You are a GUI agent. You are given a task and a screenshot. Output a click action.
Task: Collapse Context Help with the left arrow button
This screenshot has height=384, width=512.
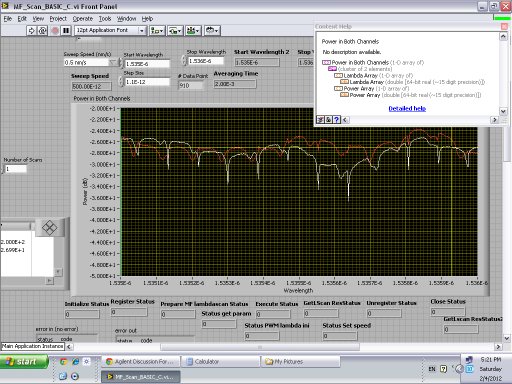pyautogui.click(x=346, y=120)
